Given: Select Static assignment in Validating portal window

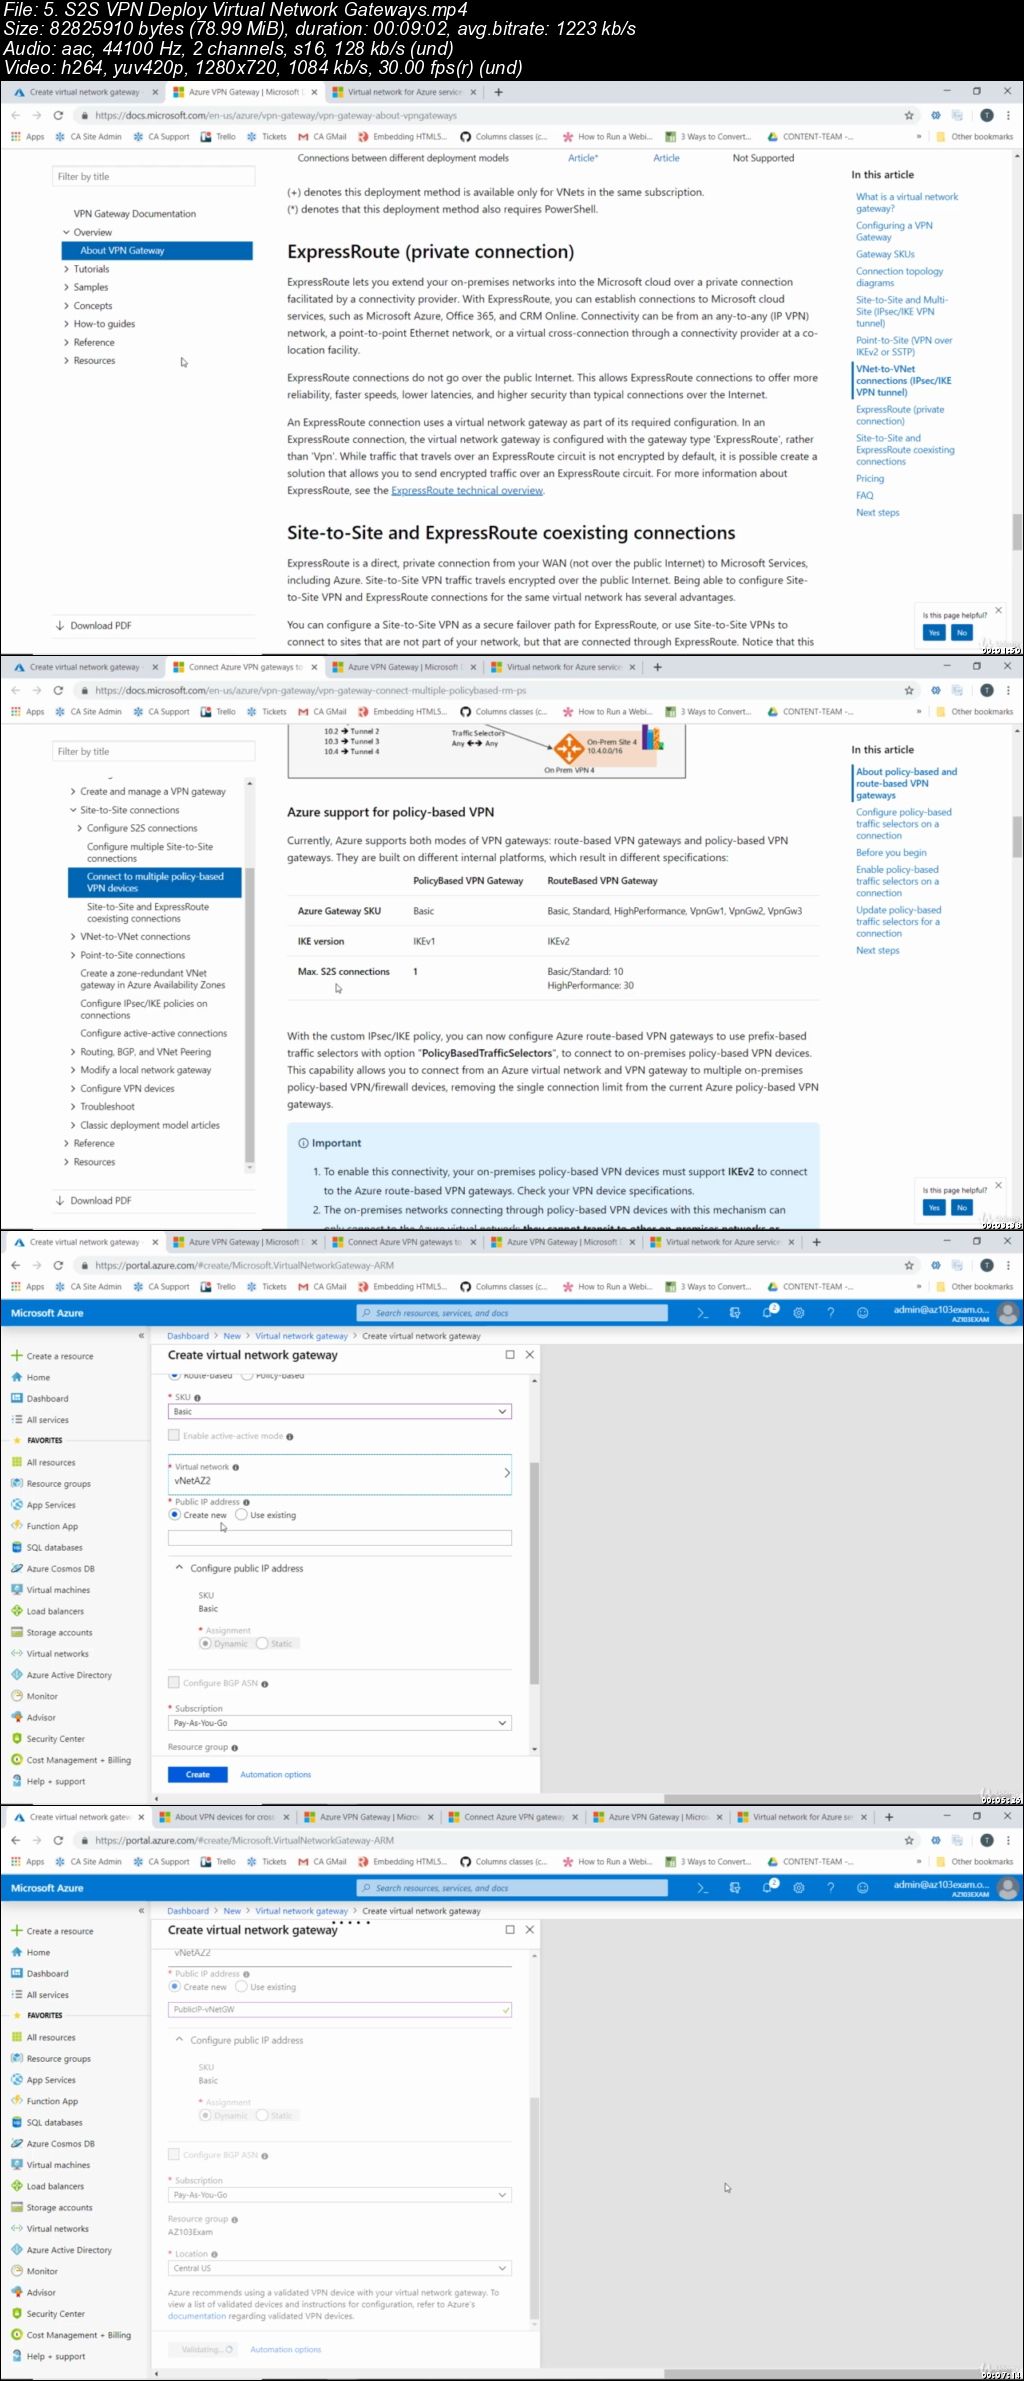Looking at the screenshot, I should 262,2115.
